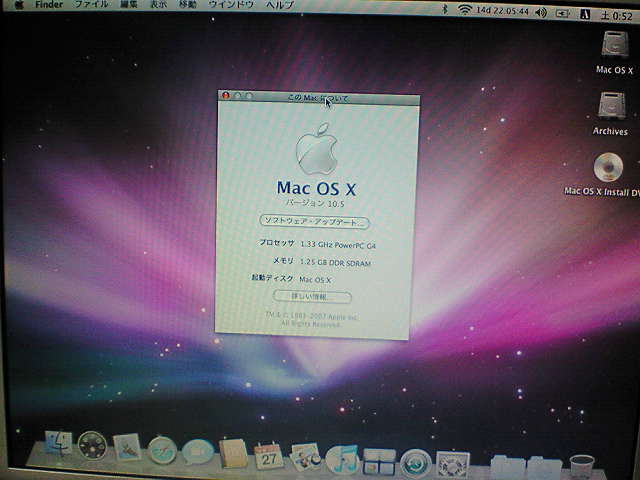Open the ファイル menu
This screenshot has height=480, width=640.
(x=92, y=4)
